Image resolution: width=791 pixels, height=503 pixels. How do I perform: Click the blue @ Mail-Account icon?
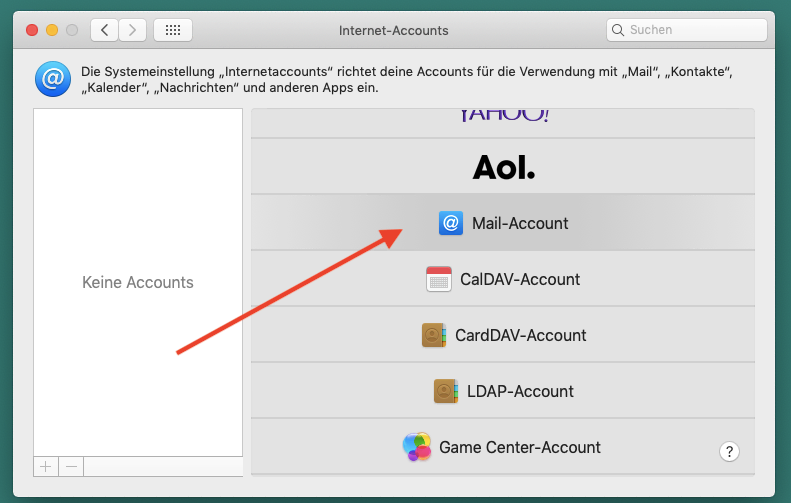pyautogui.click(x=451, y=224)
